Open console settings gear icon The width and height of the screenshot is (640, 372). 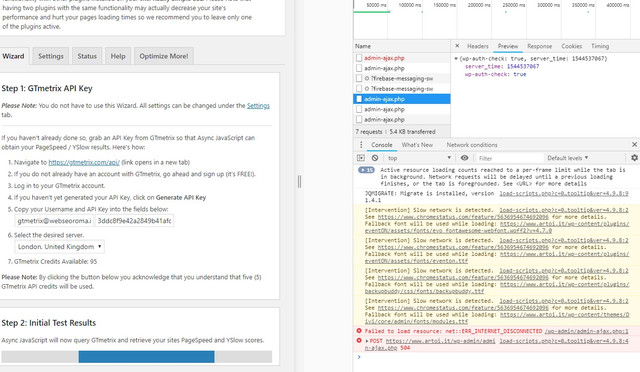[634, 158]
